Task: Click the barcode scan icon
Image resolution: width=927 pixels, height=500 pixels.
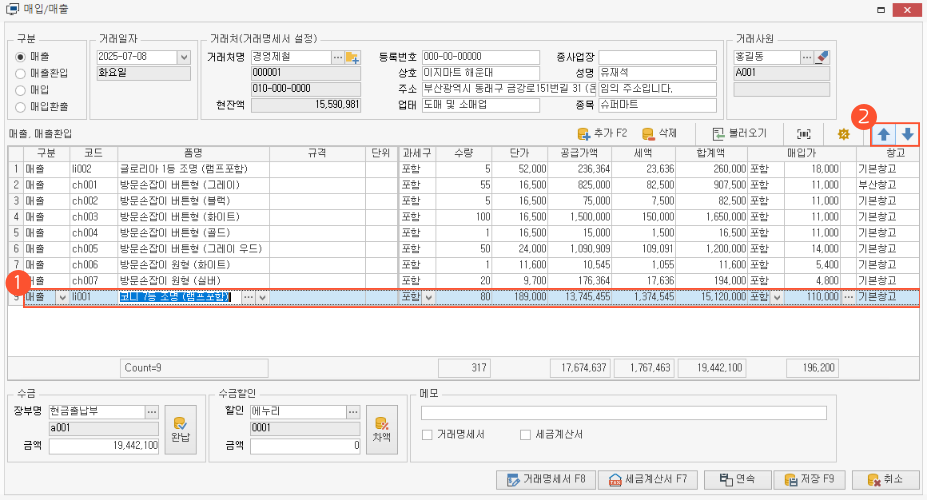Action: click(804, 134)
